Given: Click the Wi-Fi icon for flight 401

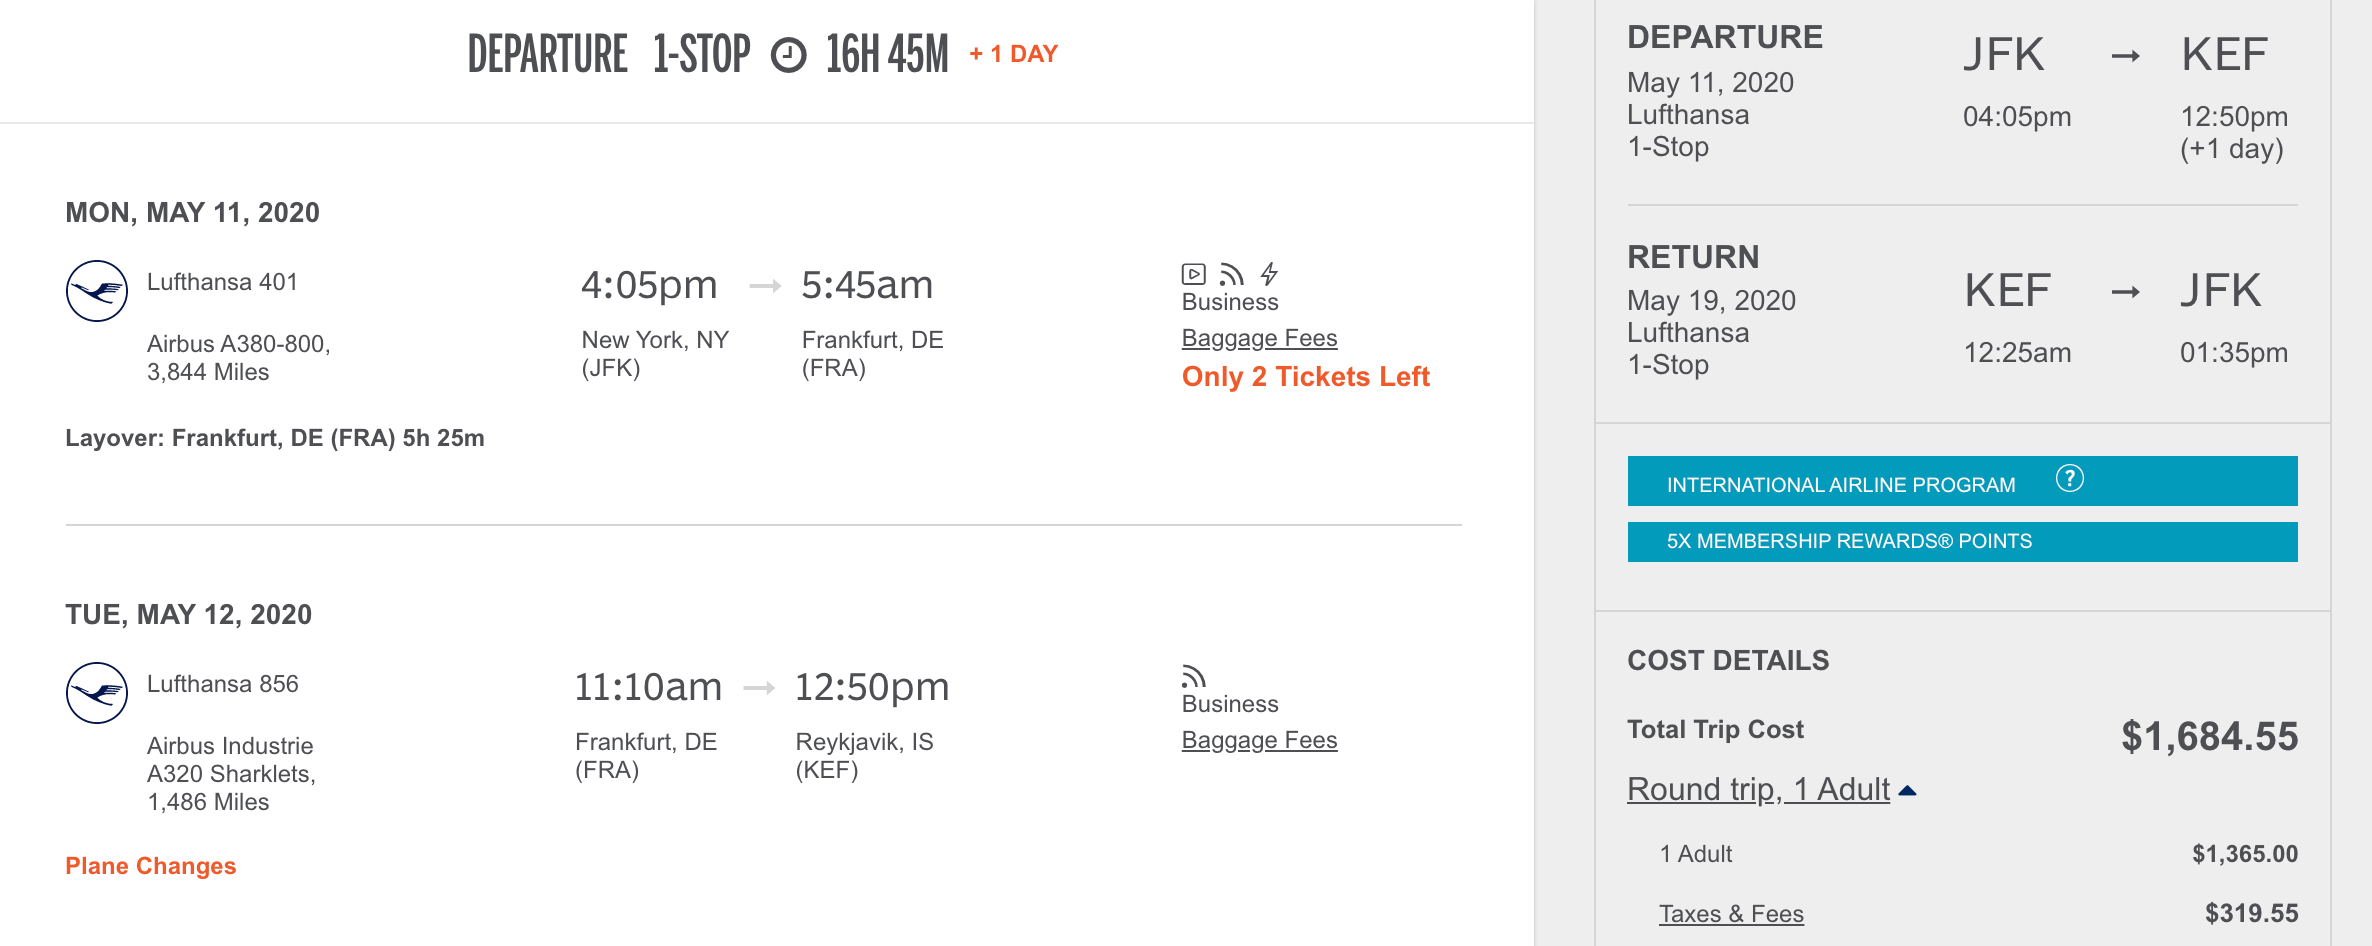Looking at the screenshot, I should 1231,274.
